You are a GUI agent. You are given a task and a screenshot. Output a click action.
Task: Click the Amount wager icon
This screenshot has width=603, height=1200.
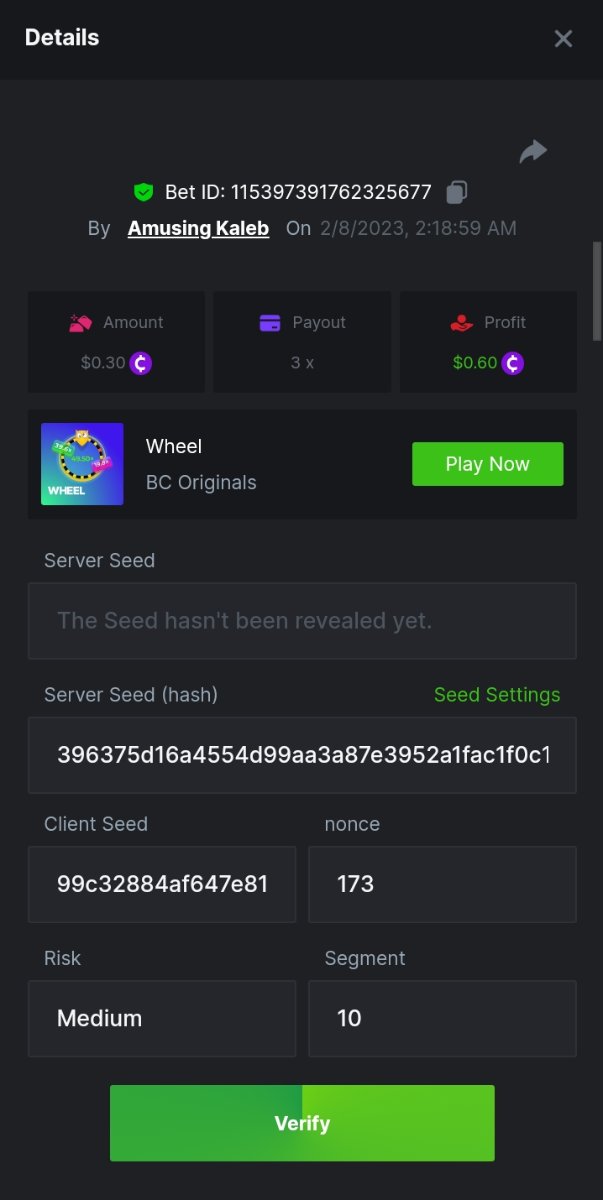coord(81,322)
